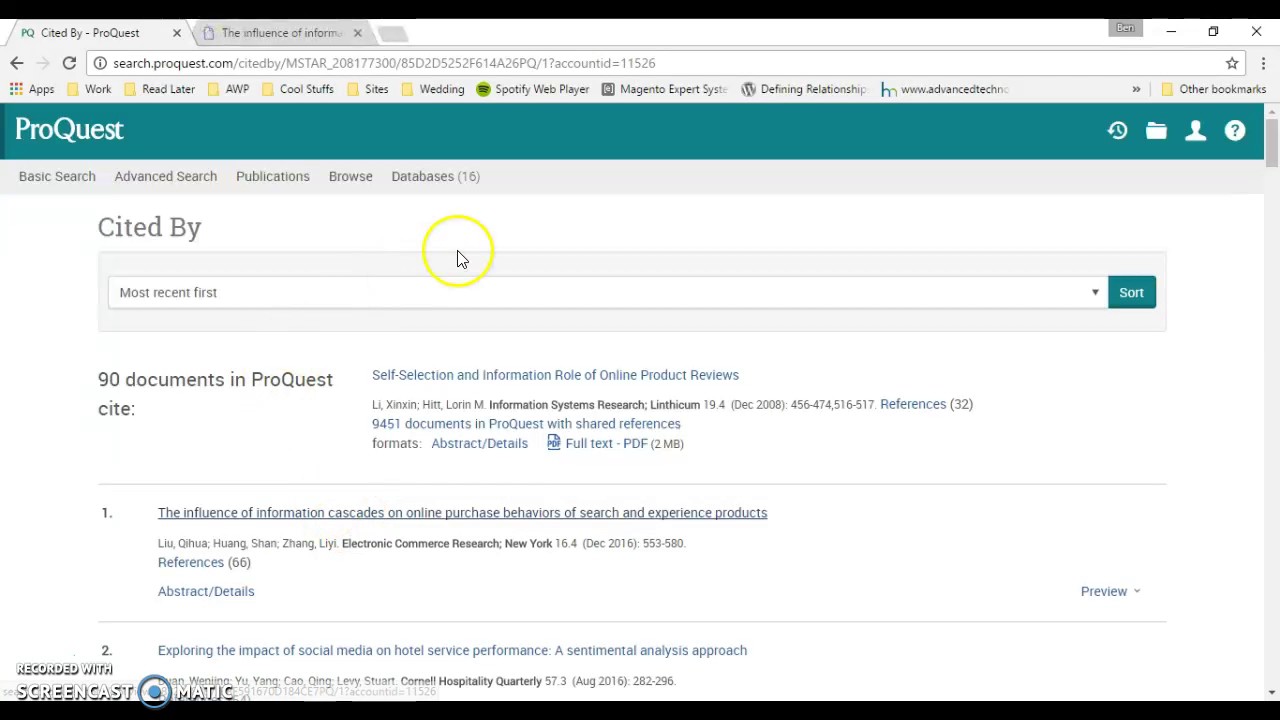Open the Sites bookmark folder
The image size is (1280, 720).
tap(366, 89)
